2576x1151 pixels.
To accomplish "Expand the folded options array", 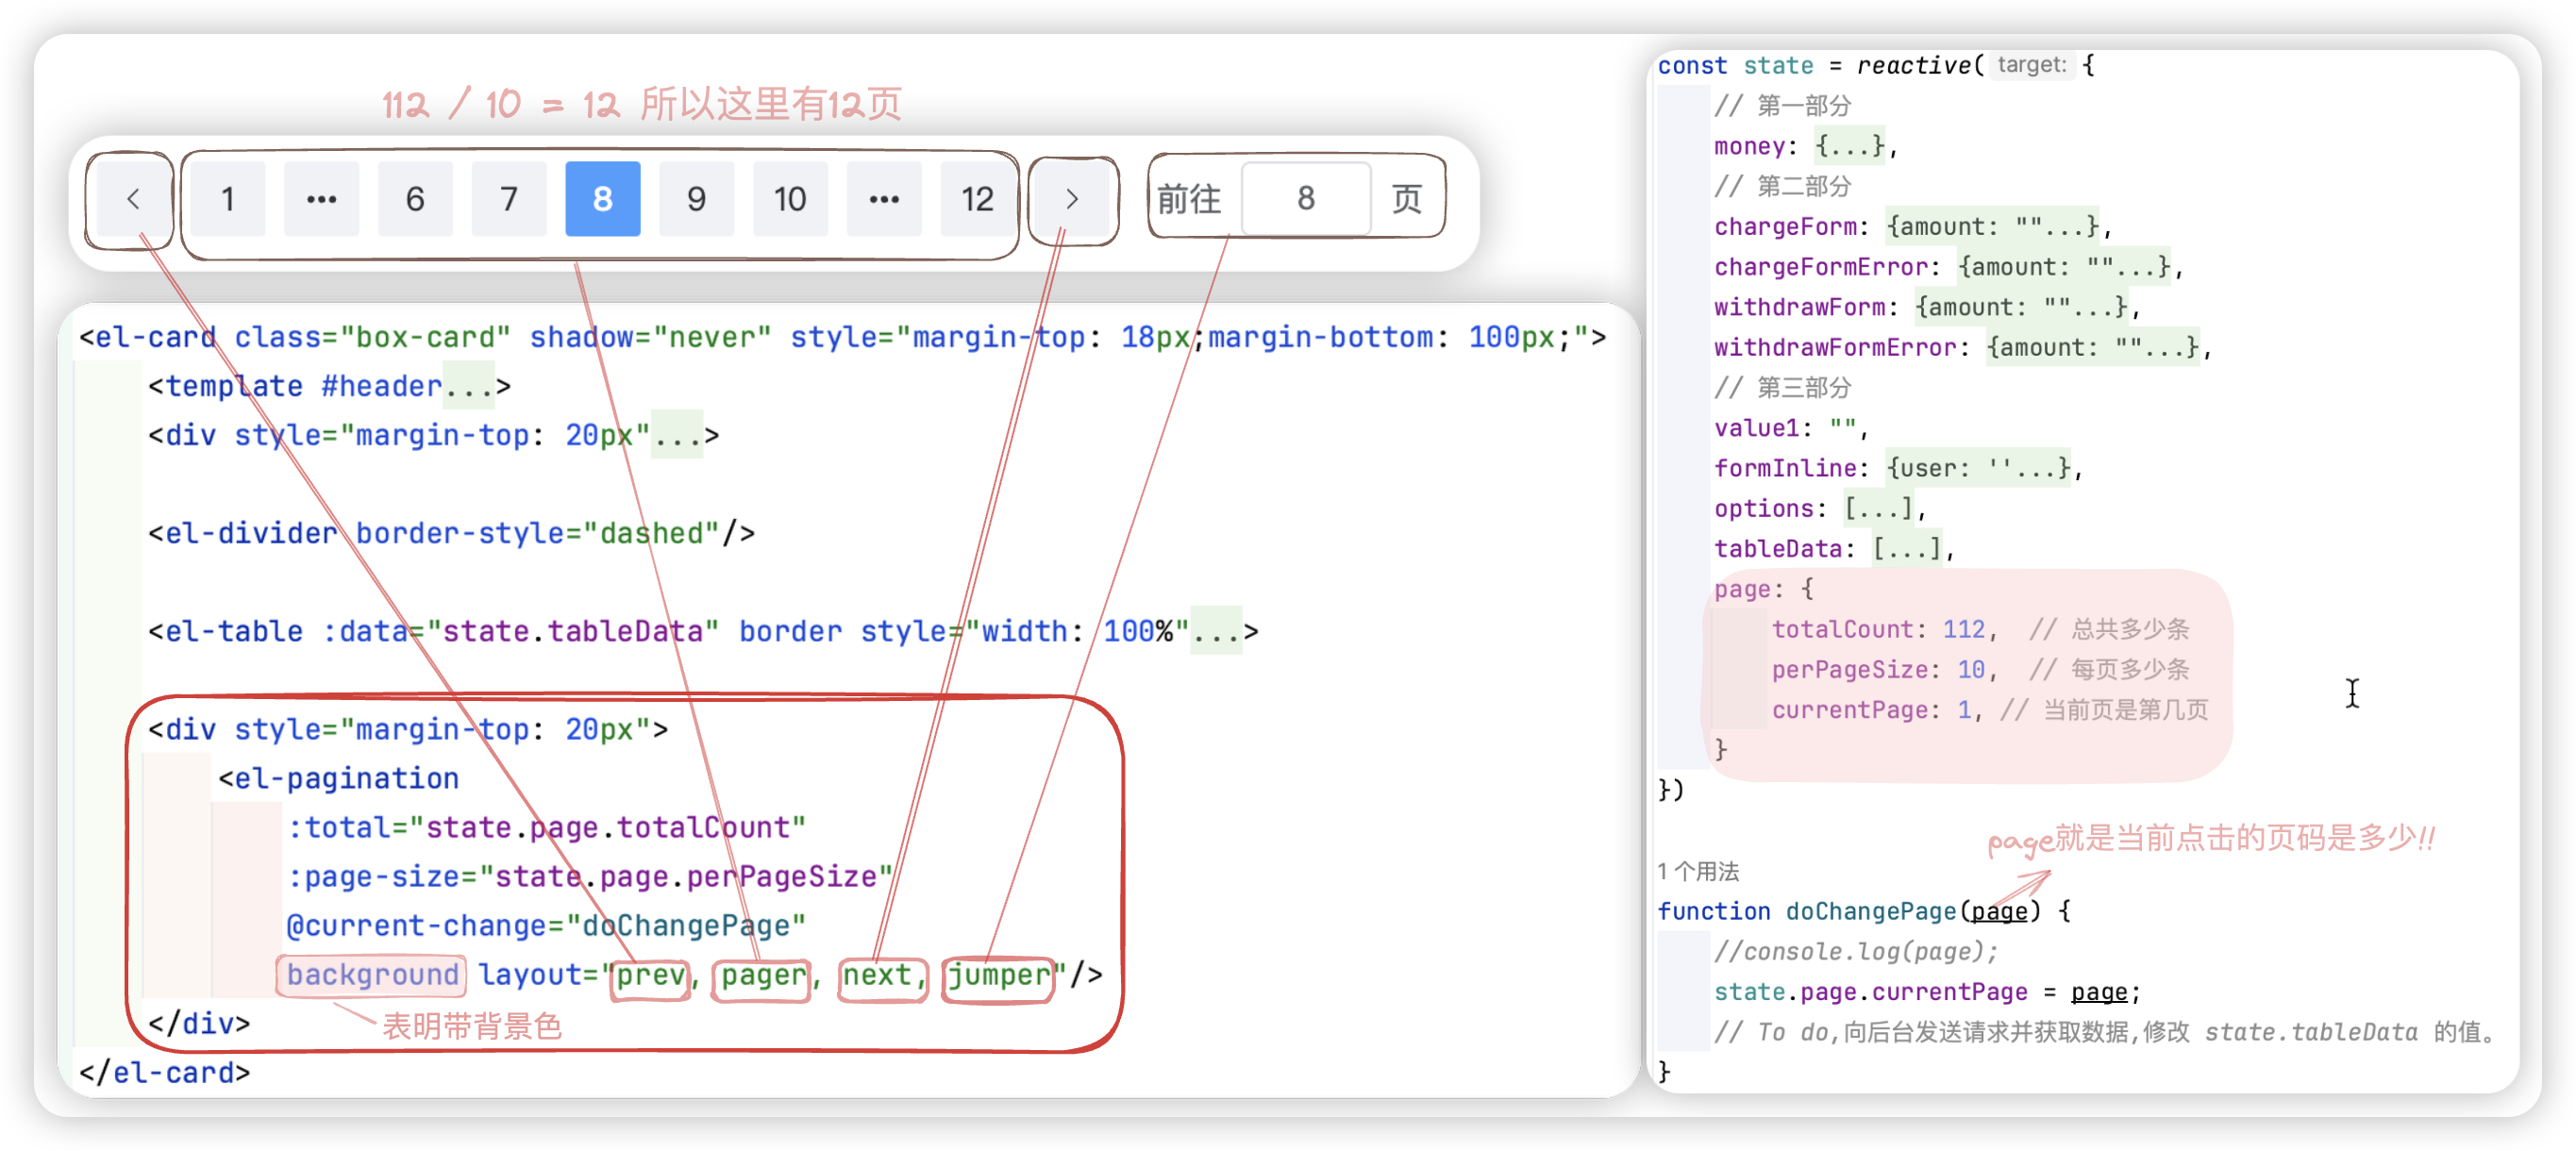I will [1878, 509].
